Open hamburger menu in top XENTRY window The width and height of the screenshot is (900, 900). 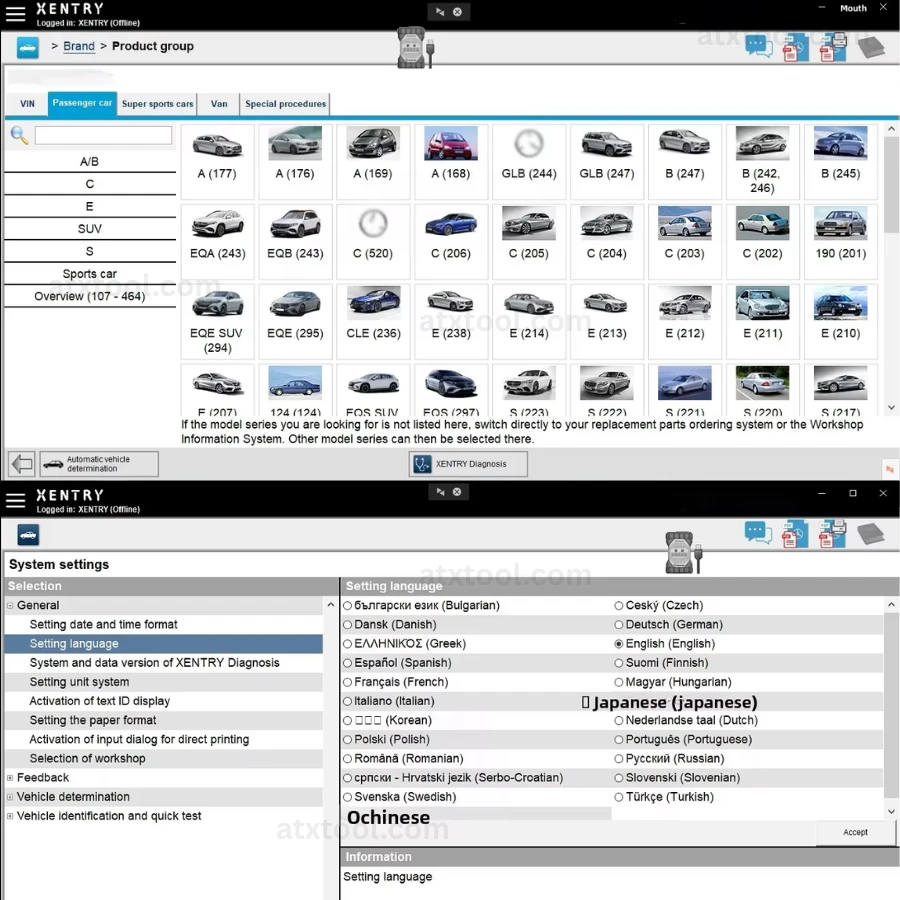15,14
